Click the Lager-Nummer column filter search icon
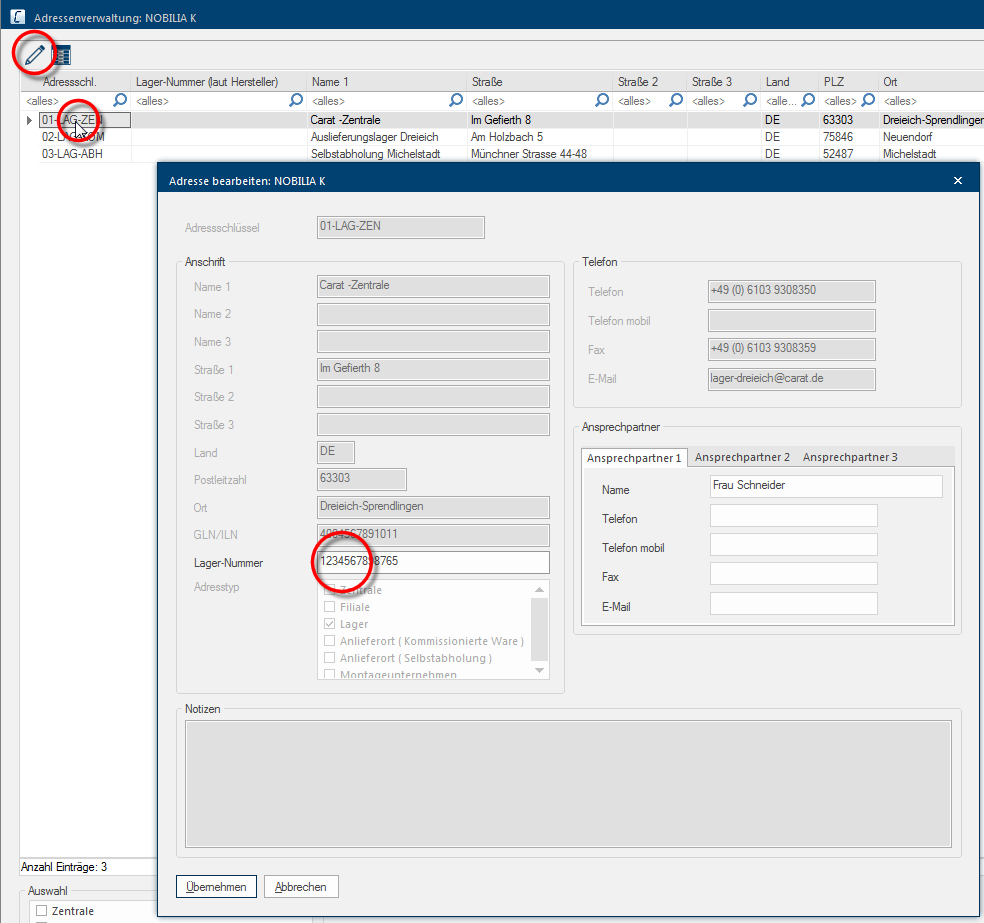This screenshot has height=923, width=984. tap(296, 100)
